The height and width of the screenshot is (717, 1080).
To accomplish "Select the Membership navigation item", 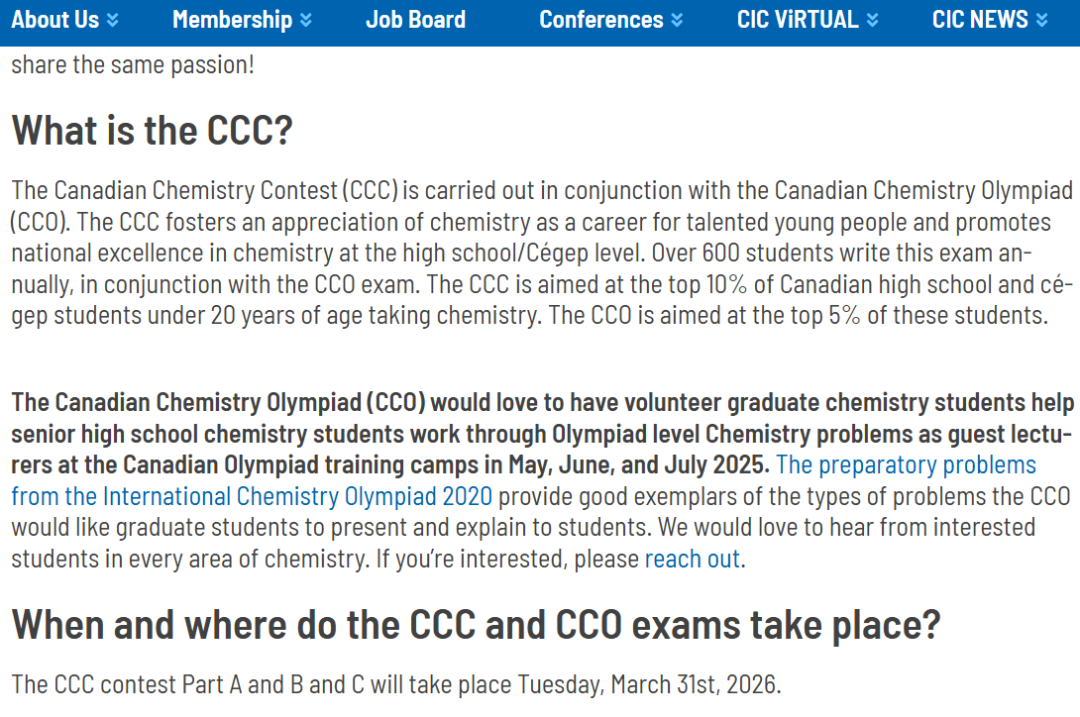I will tap(232, 19).
